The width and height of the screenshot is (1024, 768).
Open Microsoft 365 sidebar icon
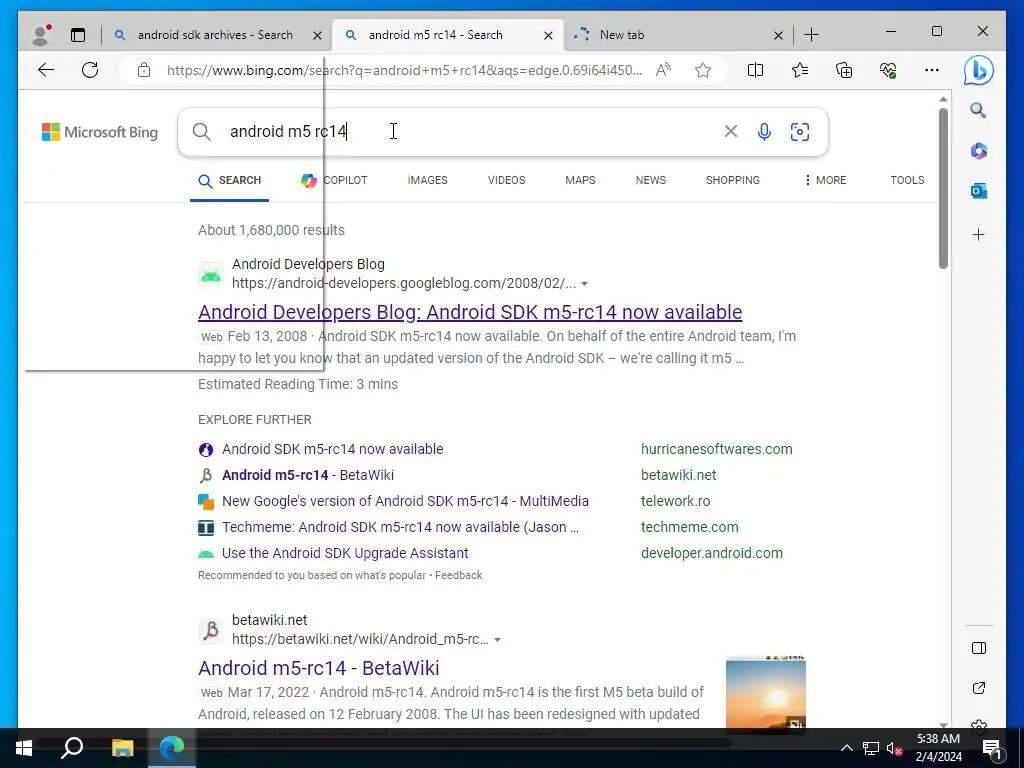[978, 151]
